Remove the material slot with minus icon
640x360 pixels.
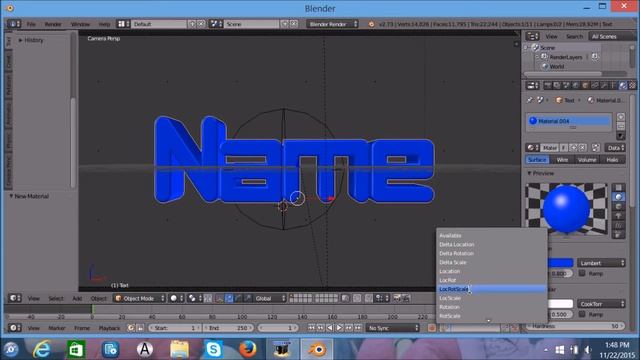tap(620, 126)
